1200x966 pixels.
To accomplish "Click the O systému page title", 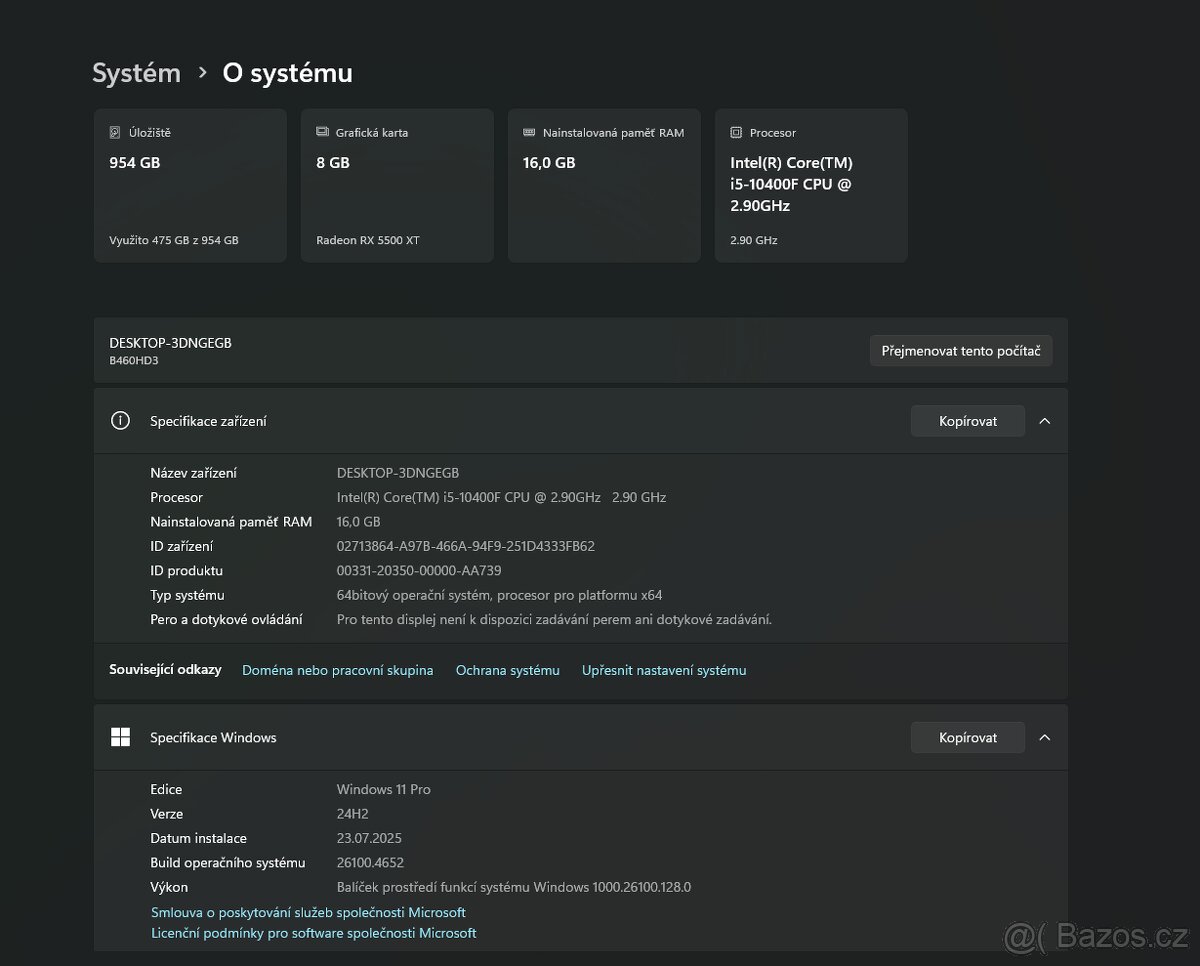I will (x=287, y=73).
